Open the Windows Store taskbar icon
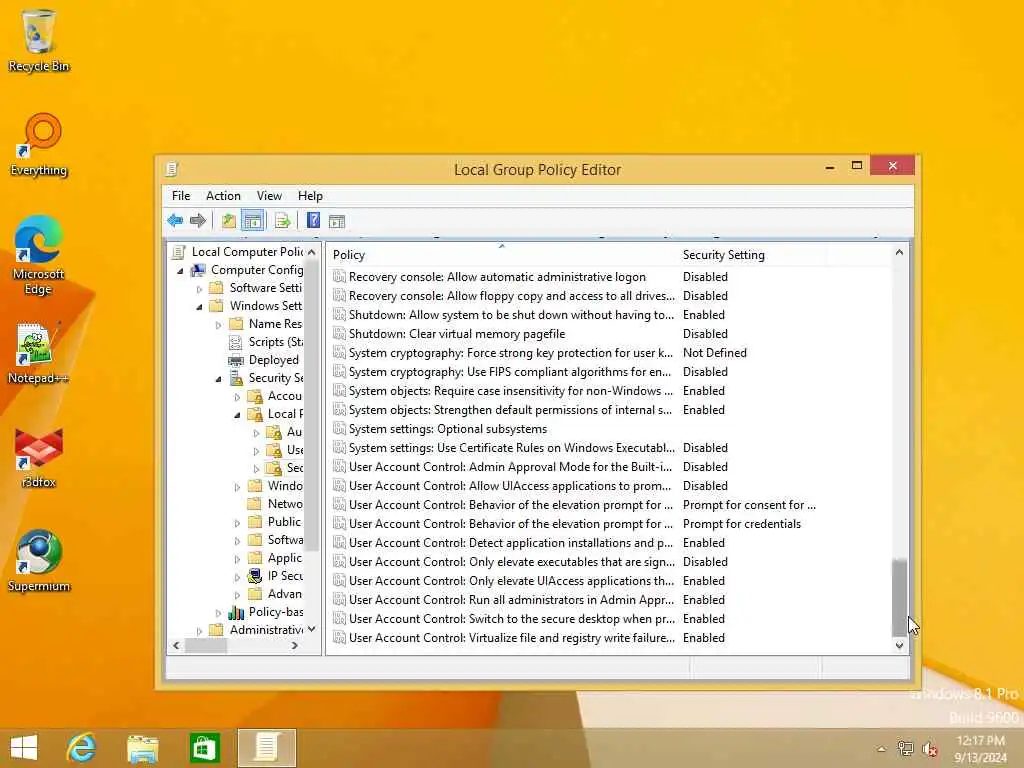1024x768 pixels. [204, 748]
